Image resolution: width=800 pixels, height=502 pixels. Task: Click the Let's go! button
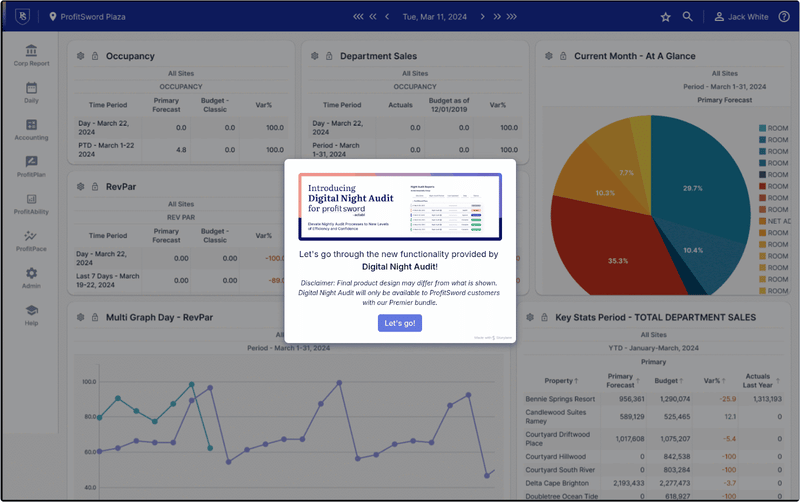[x=400, y=322]
